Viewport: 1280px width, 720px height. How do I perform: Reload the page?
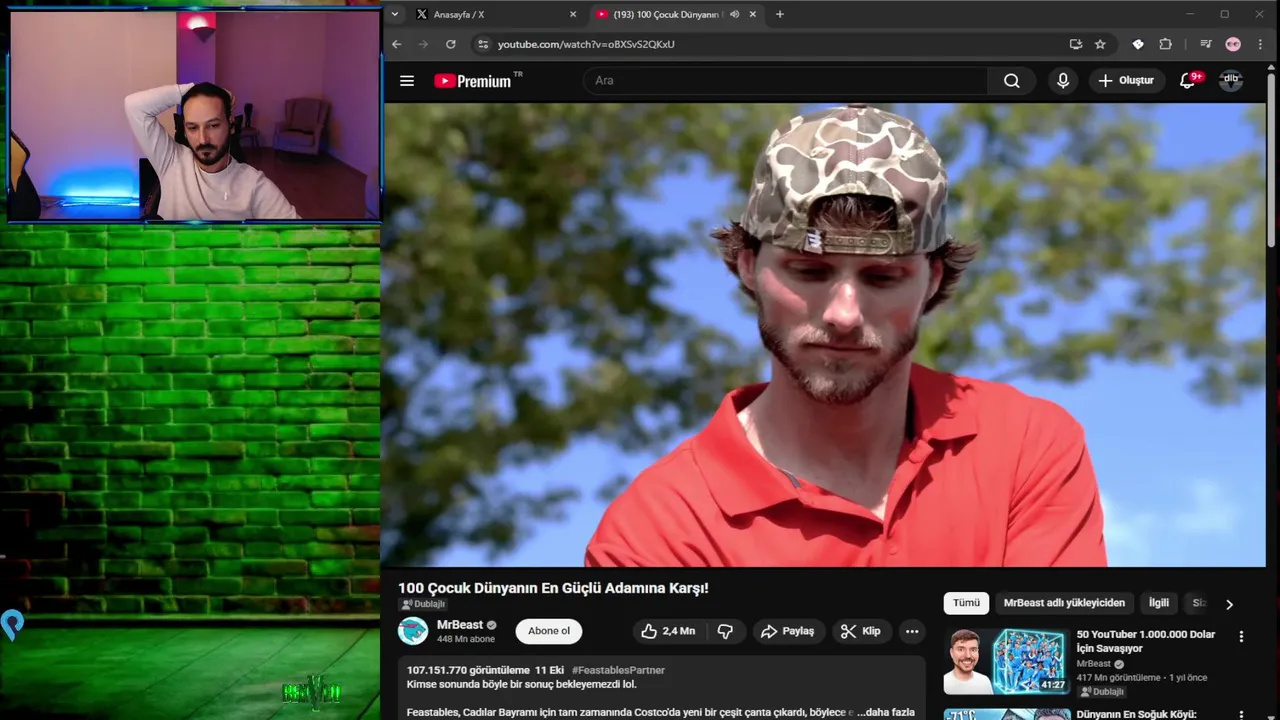451,44
